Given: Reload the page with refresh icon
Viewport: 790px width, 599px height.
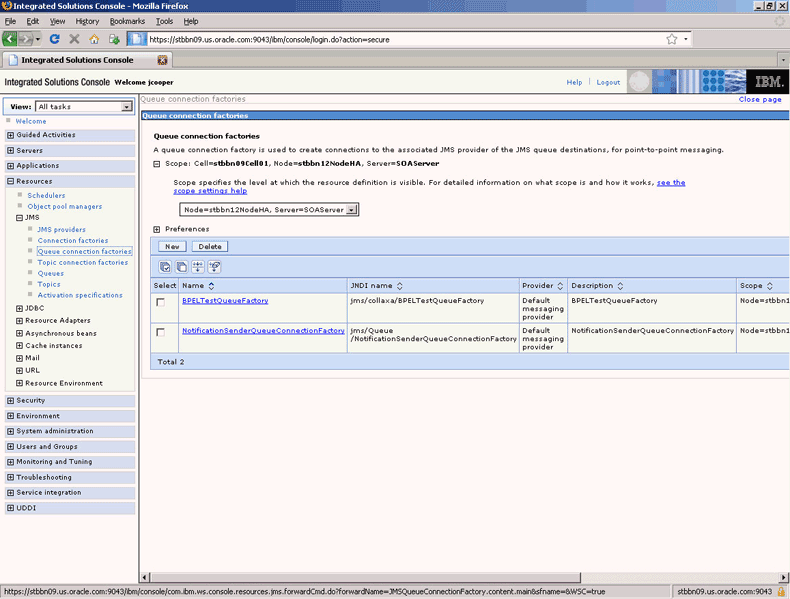Looking at the screenshot, I should click(55, 39).
